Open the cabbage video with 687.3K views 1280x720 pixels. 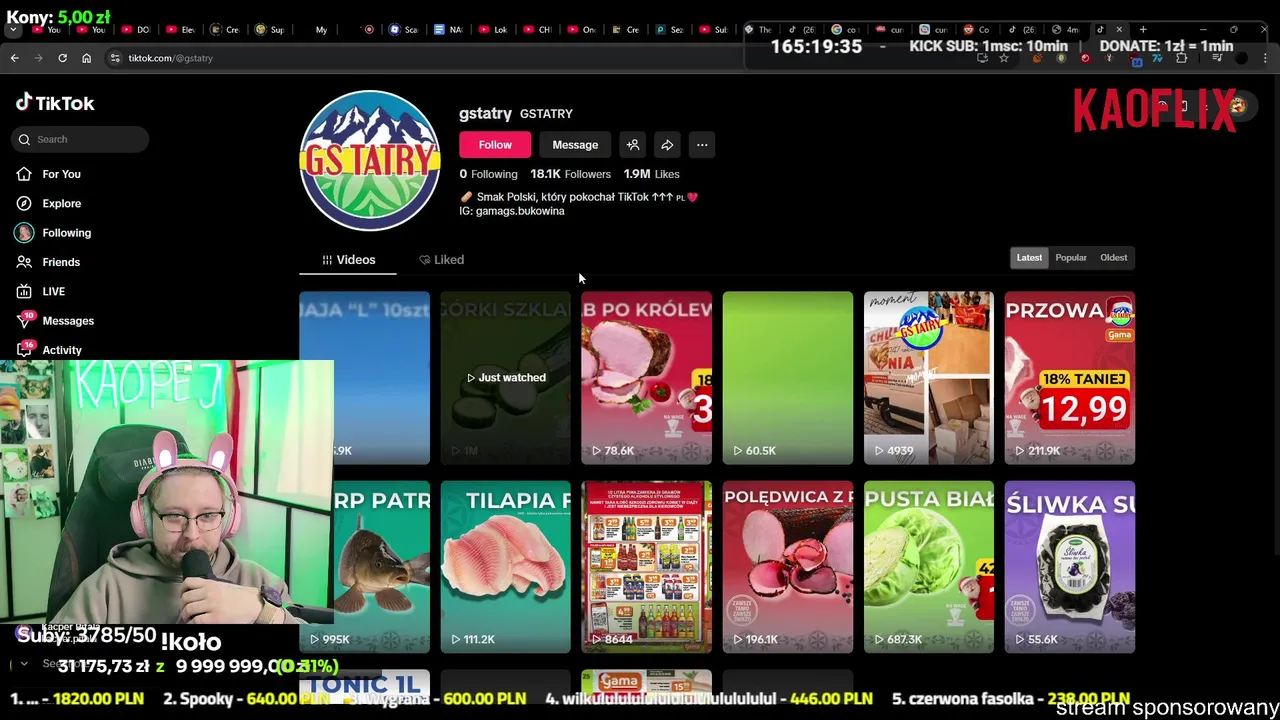[x=928, y=567]
